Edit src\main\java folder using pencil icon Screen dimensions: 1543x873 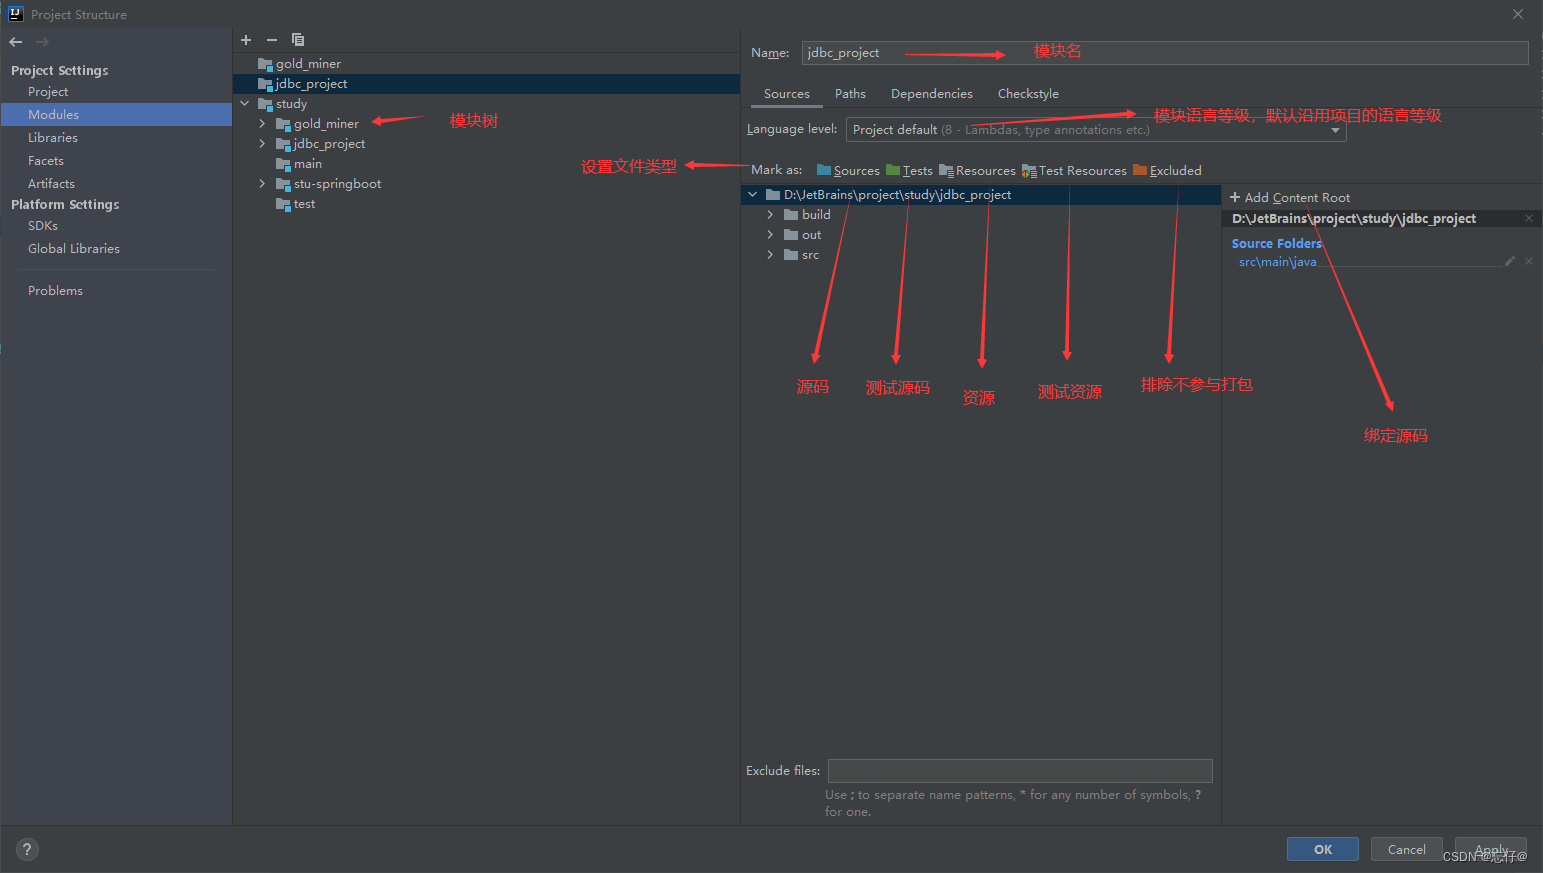(x=1510, y=261)
